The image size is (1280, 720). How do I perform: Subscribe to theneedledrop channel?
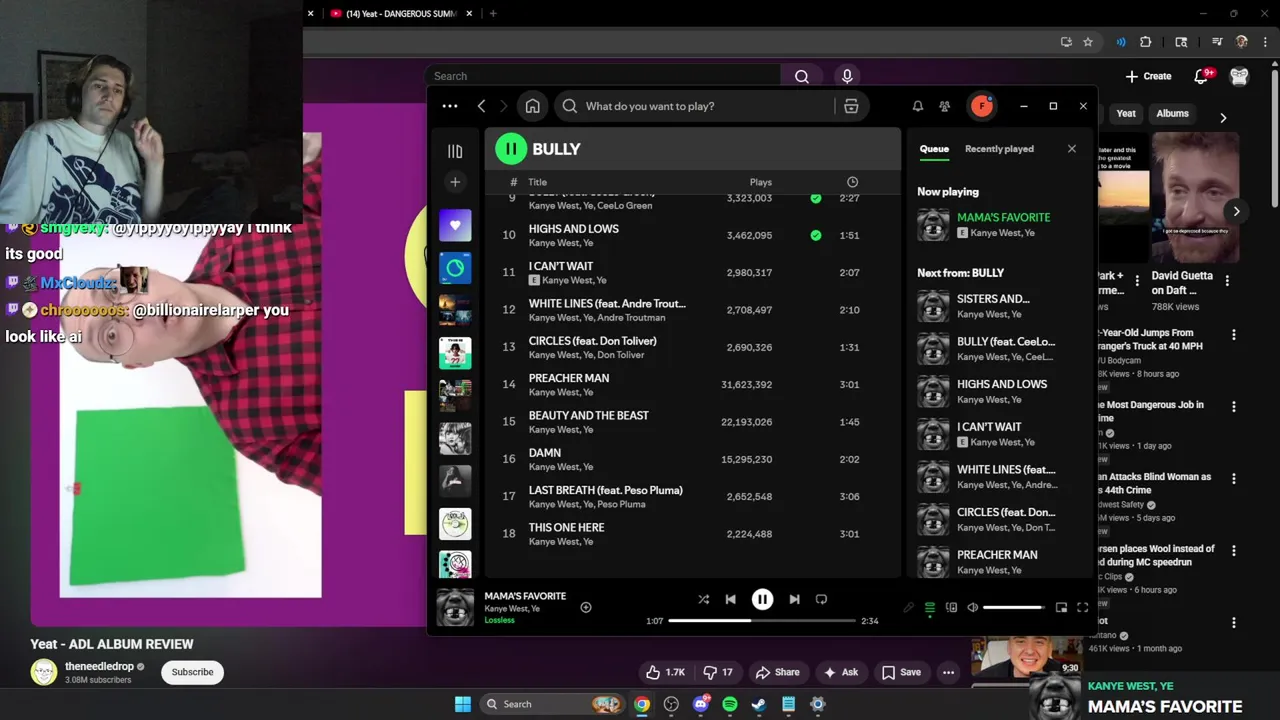tap(192, 672)
